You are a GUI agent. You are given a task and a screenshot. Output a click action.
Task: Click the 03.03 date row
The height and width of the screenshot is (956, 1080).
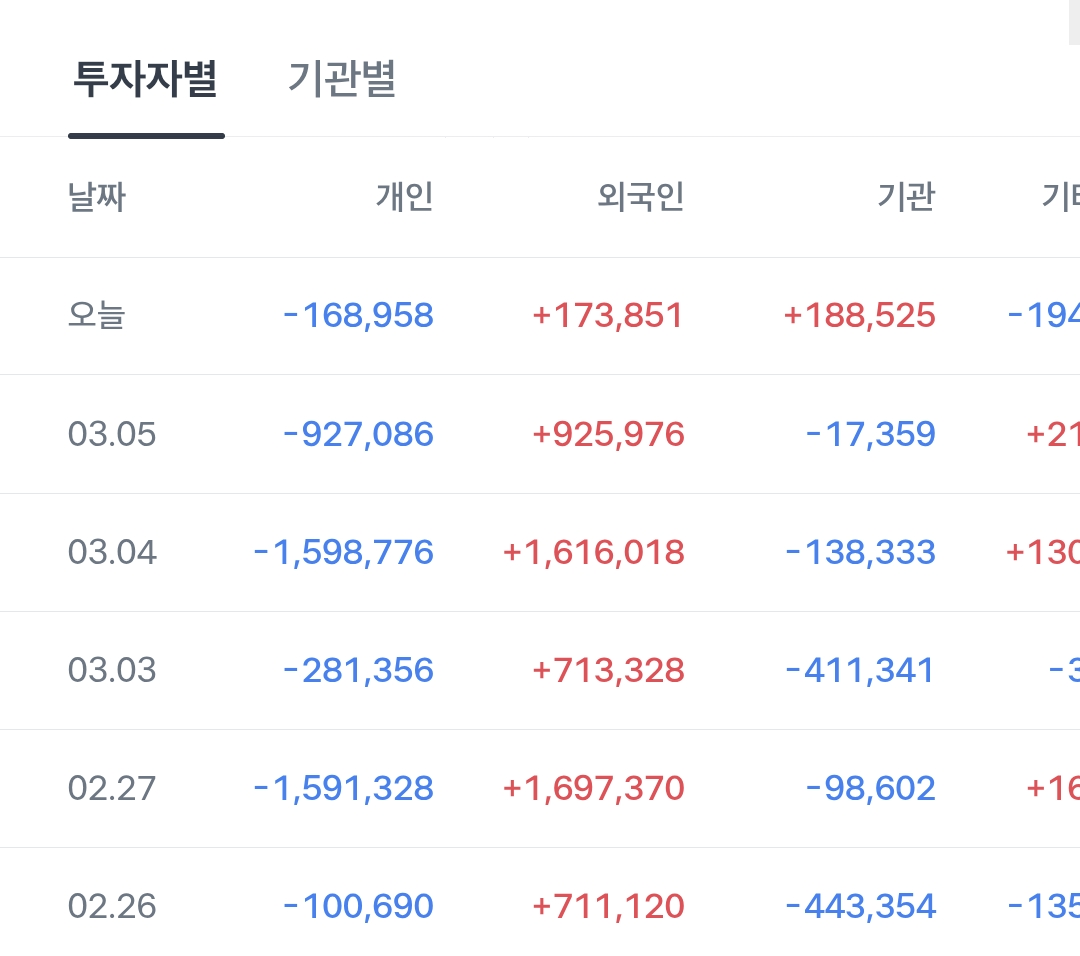pyautogui.click(x=112, y=670)
